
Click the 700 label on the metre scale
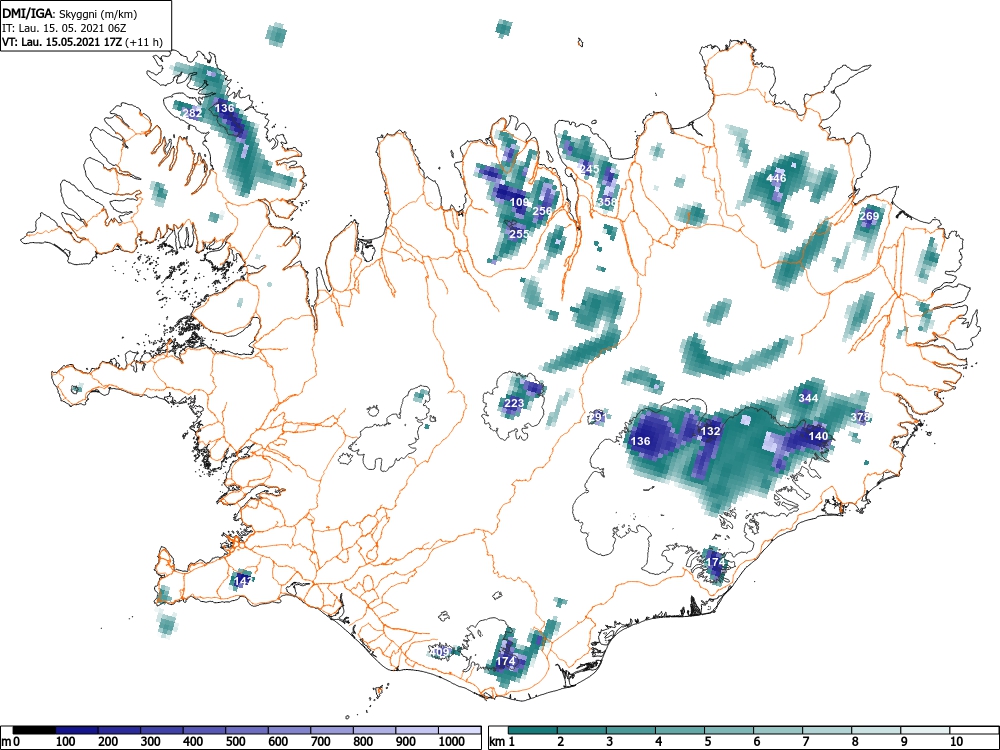321,742
